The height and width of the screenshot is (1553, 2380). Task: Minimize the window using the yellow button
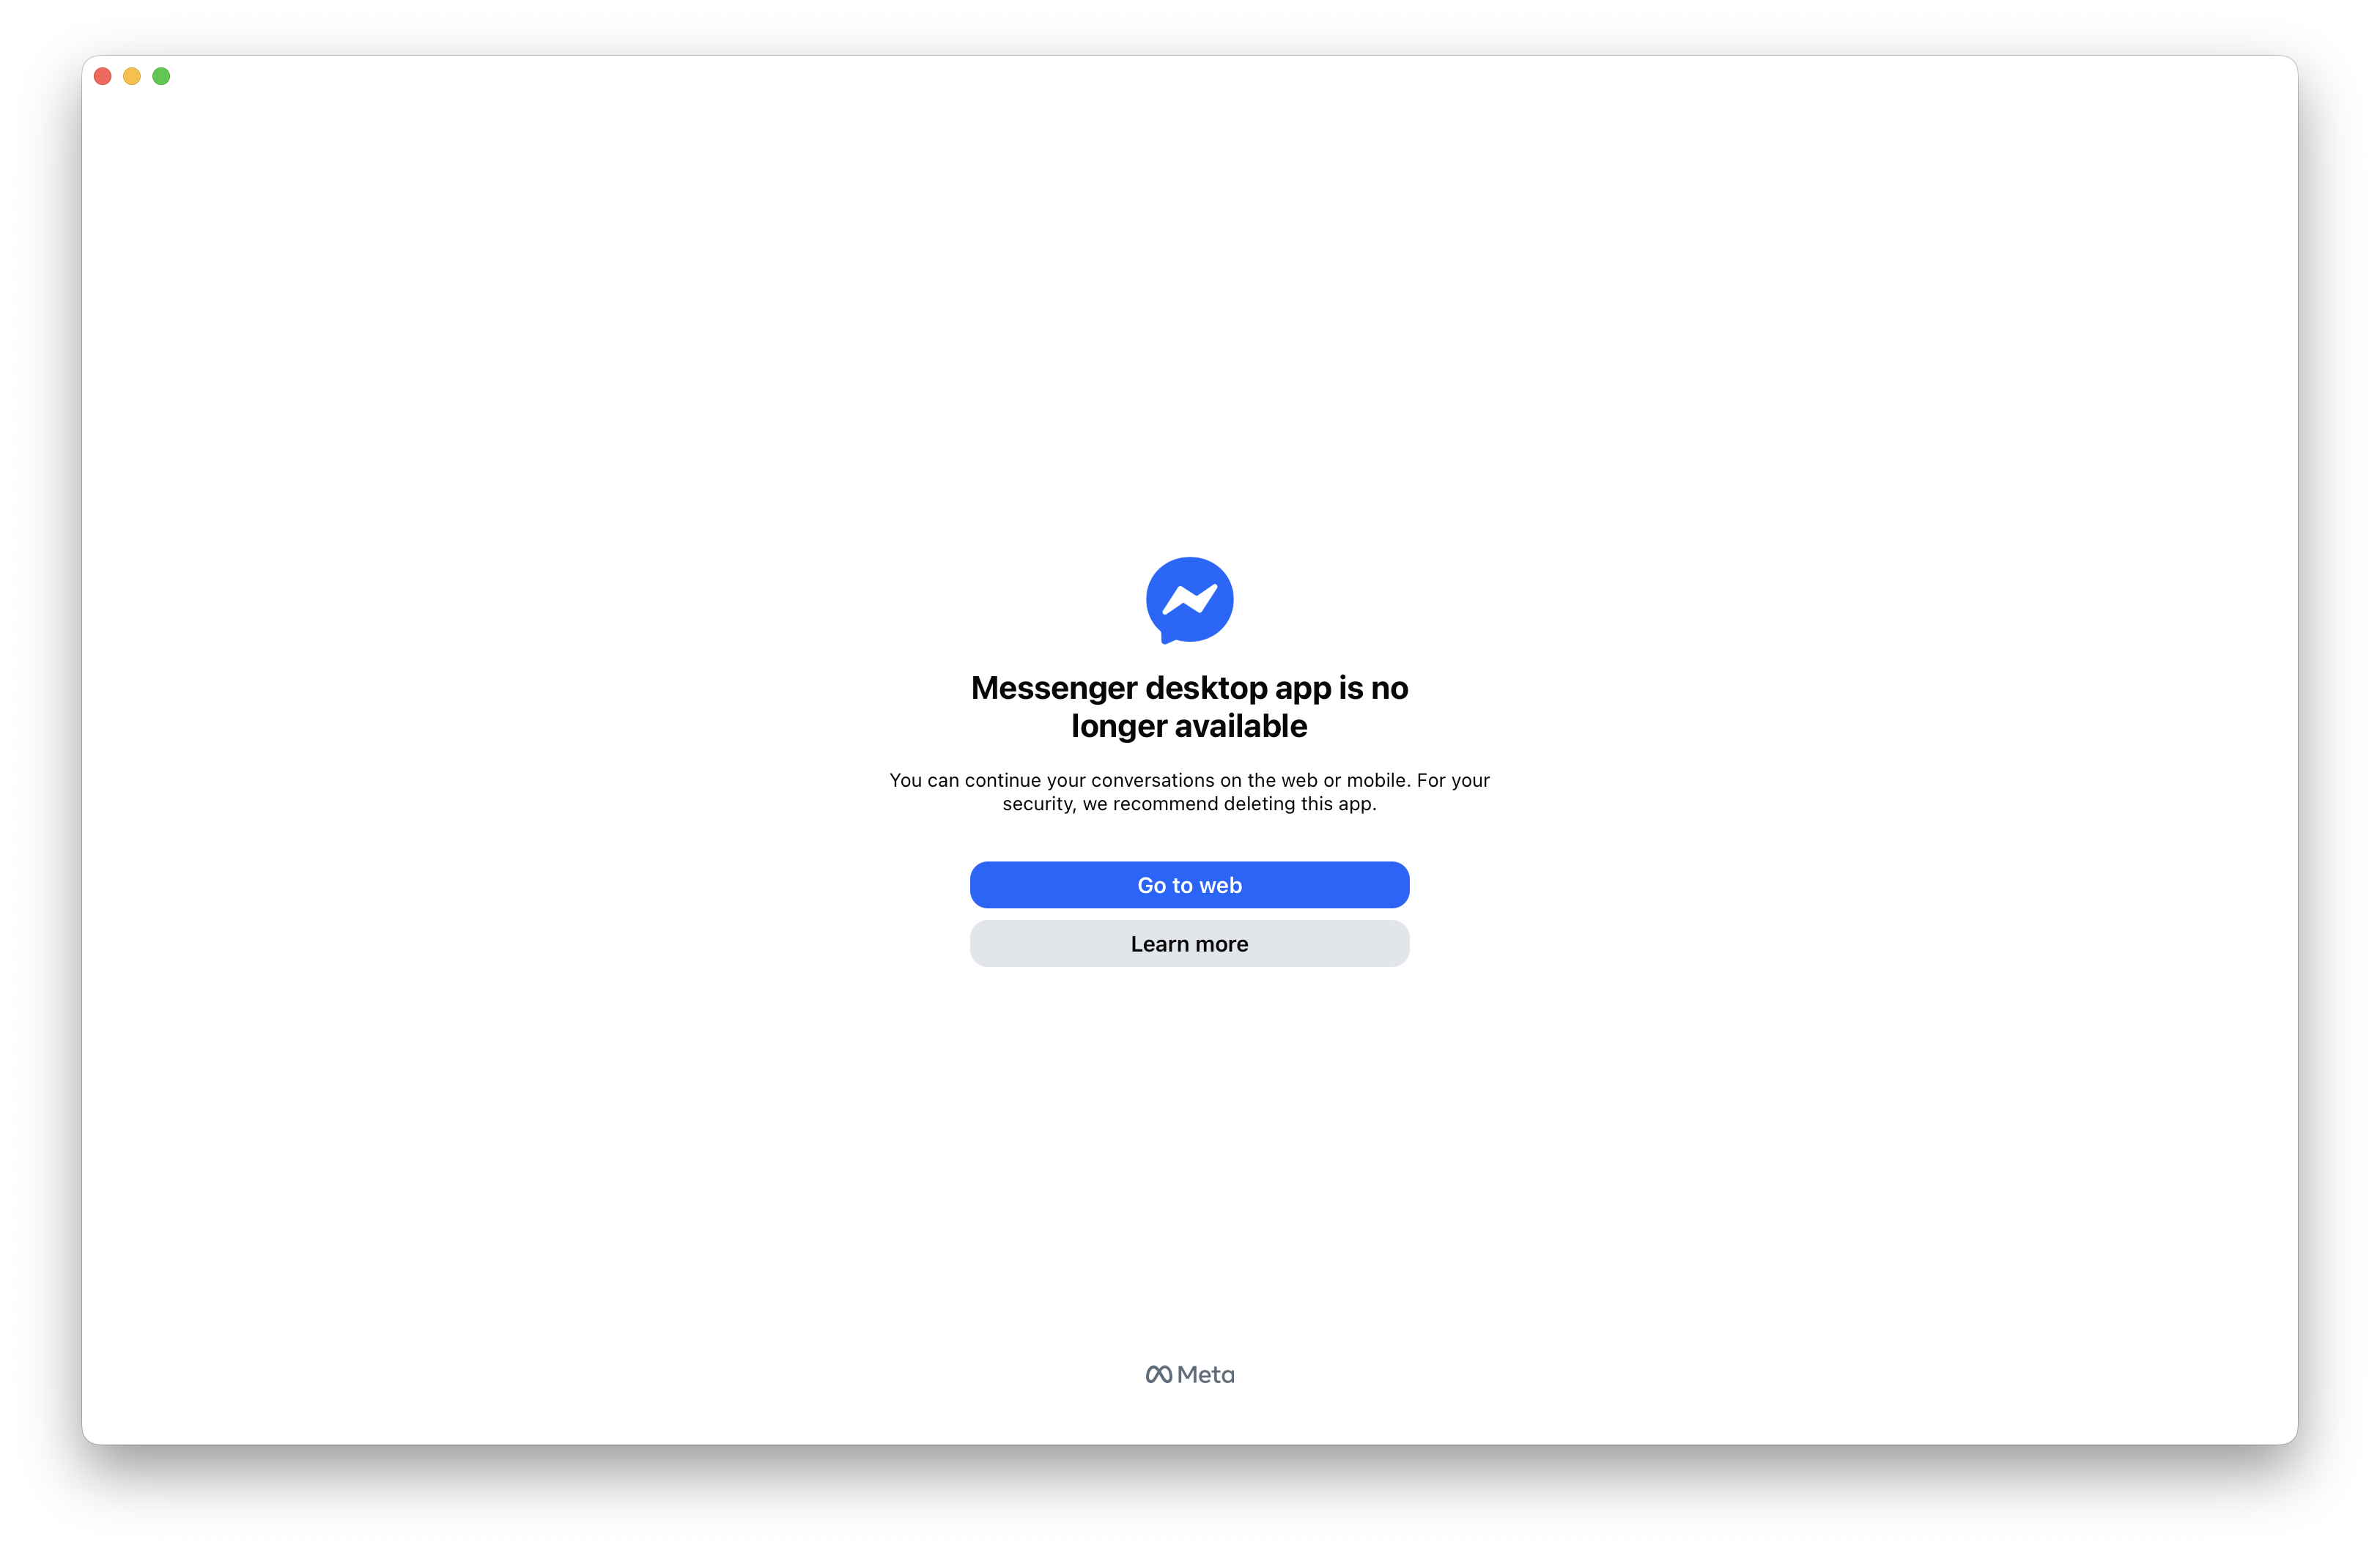click(132, 76)
